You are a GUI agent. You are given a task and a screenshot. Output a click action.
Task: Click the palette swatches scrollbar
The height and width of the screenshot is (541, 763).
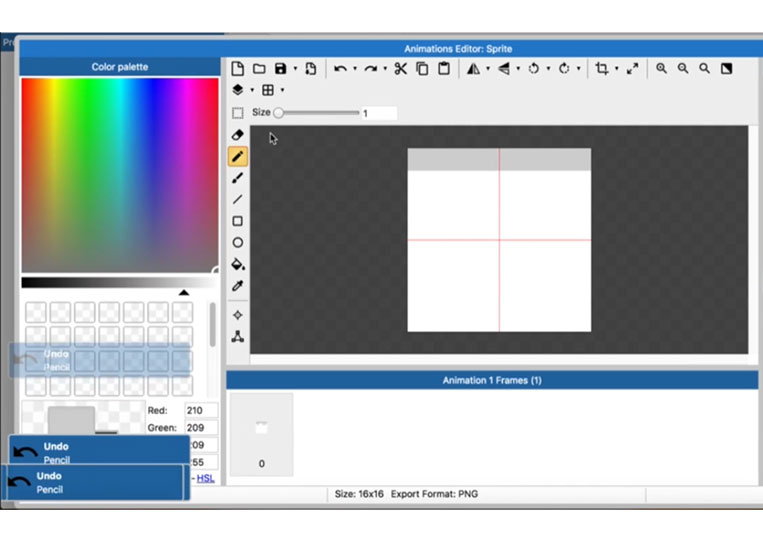click(x=212, y=325)
